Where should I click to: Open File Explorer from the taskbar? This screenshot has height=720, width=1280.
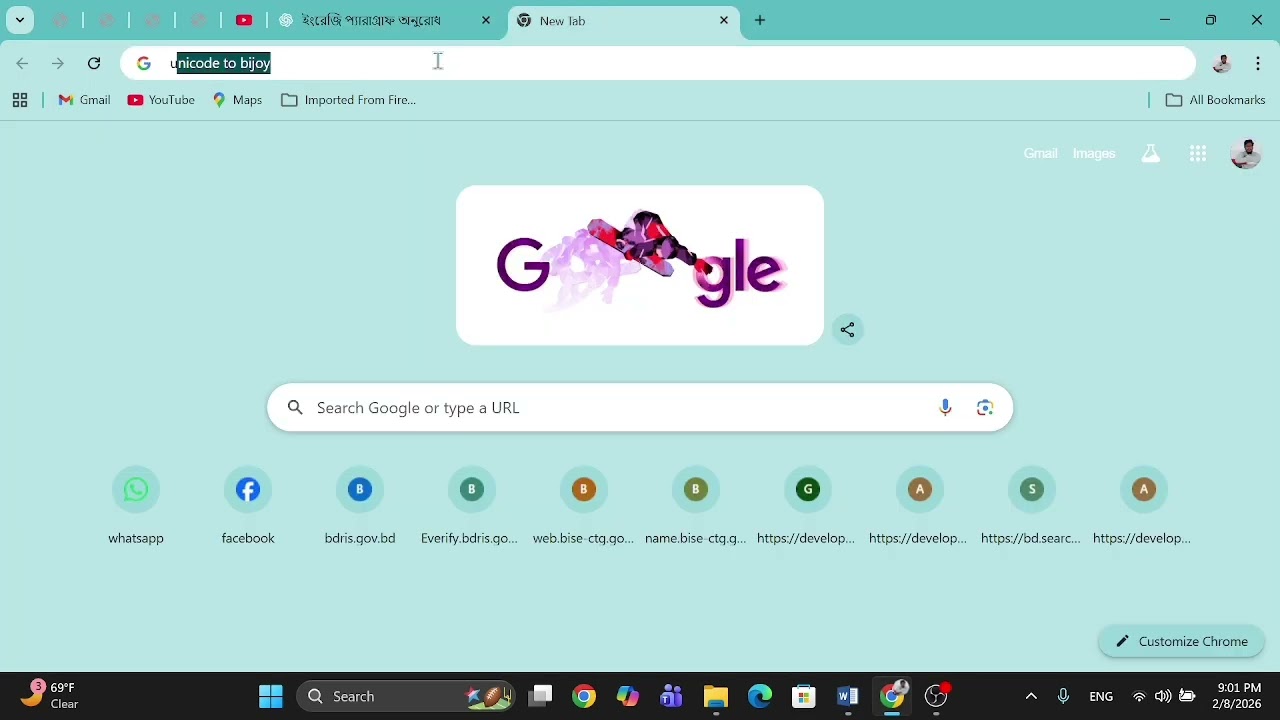(716, 697)
